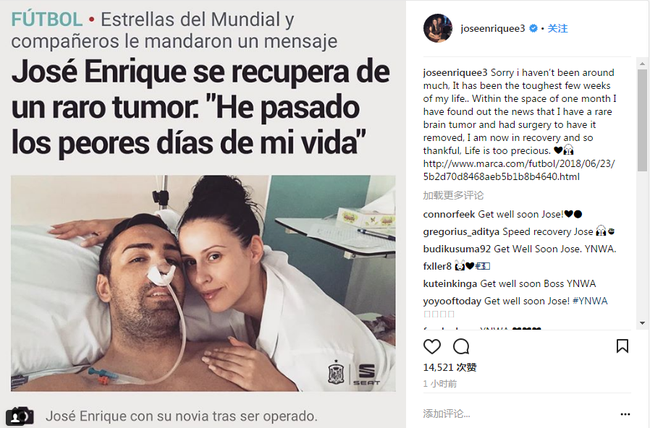Viewport: 650px width, 428px height.
Task: Click the scrollbar up arrow
Action: click(642, 64)
